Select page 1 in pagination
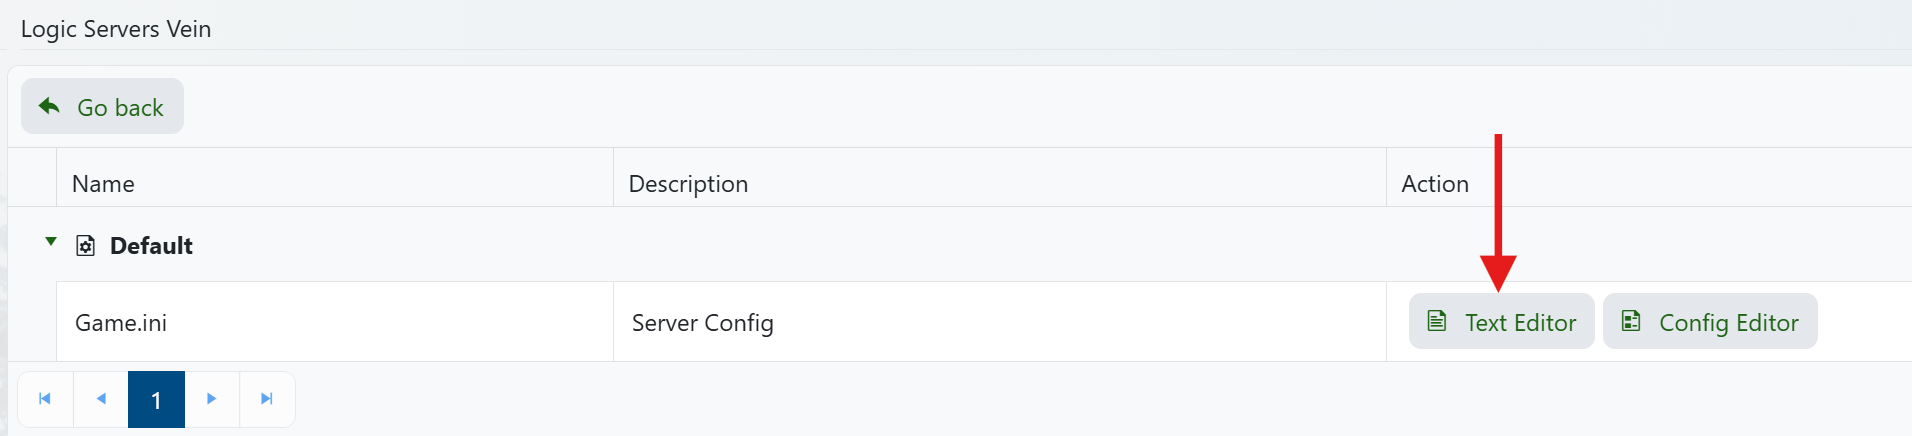 156,400
